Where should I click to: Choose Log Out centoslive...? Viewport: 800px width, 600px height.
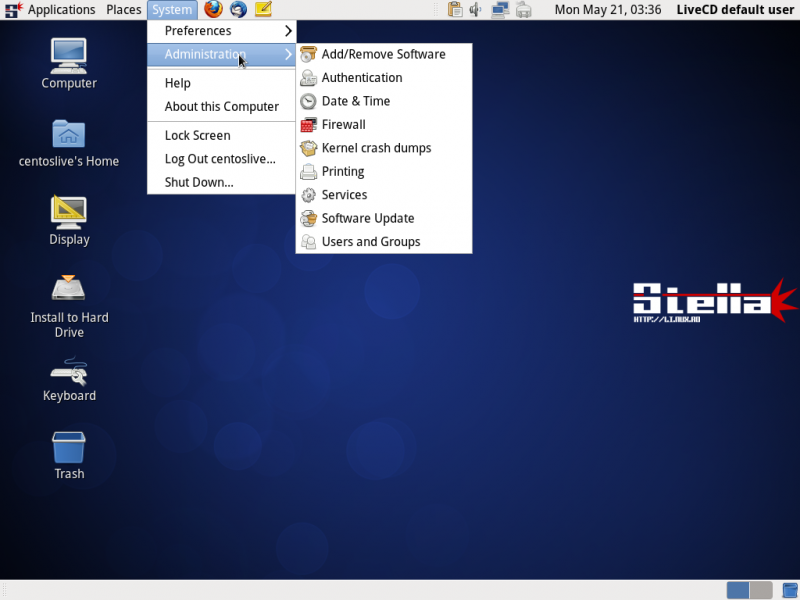coord(221,159)
